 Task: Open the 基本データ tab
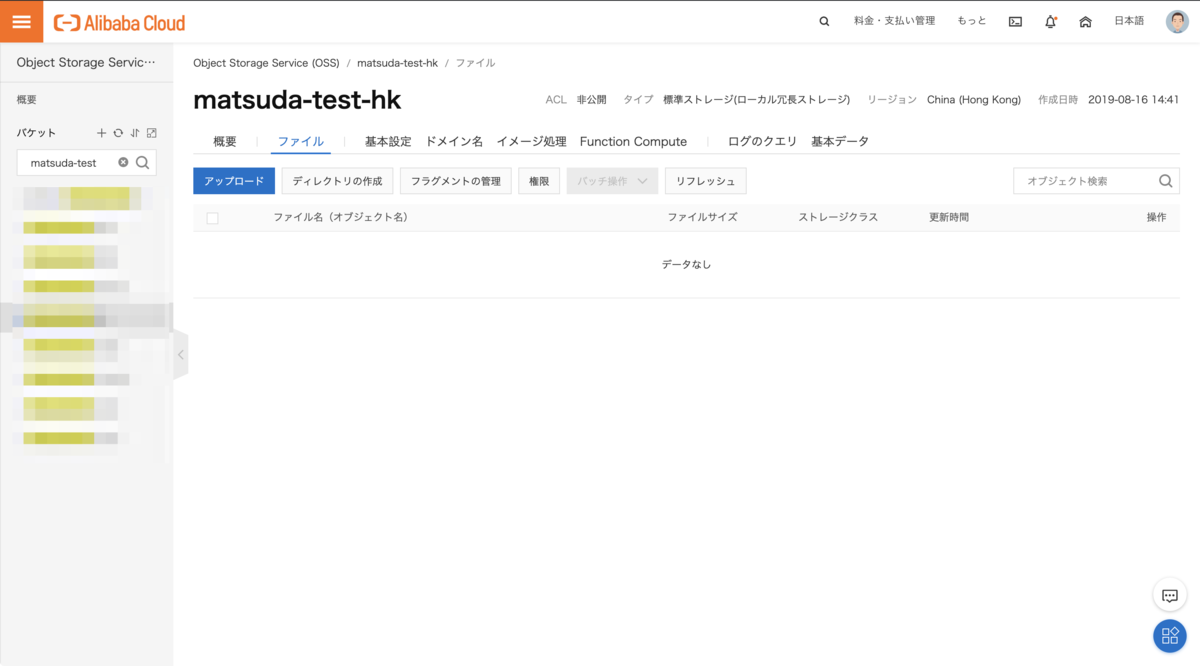[x=840, y=142]
